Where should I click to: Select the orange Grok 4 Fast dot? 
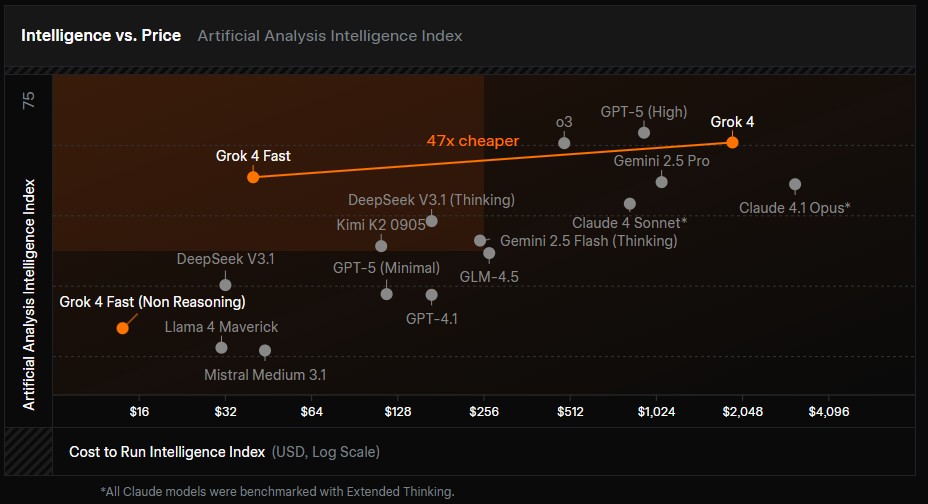253,177
